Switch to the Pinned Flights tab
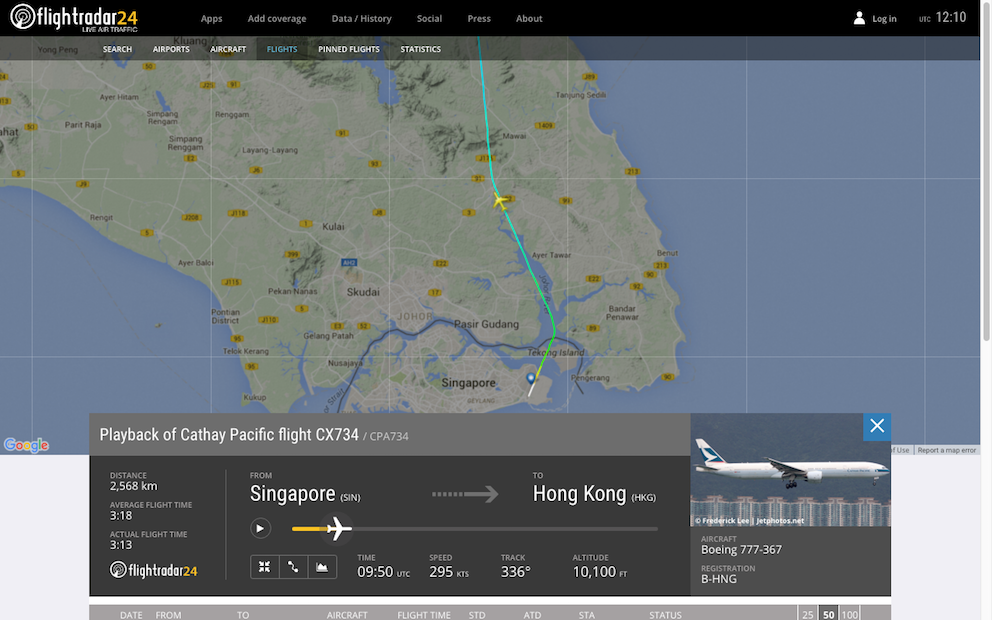The image size is (992, 620). pos(349,49)
